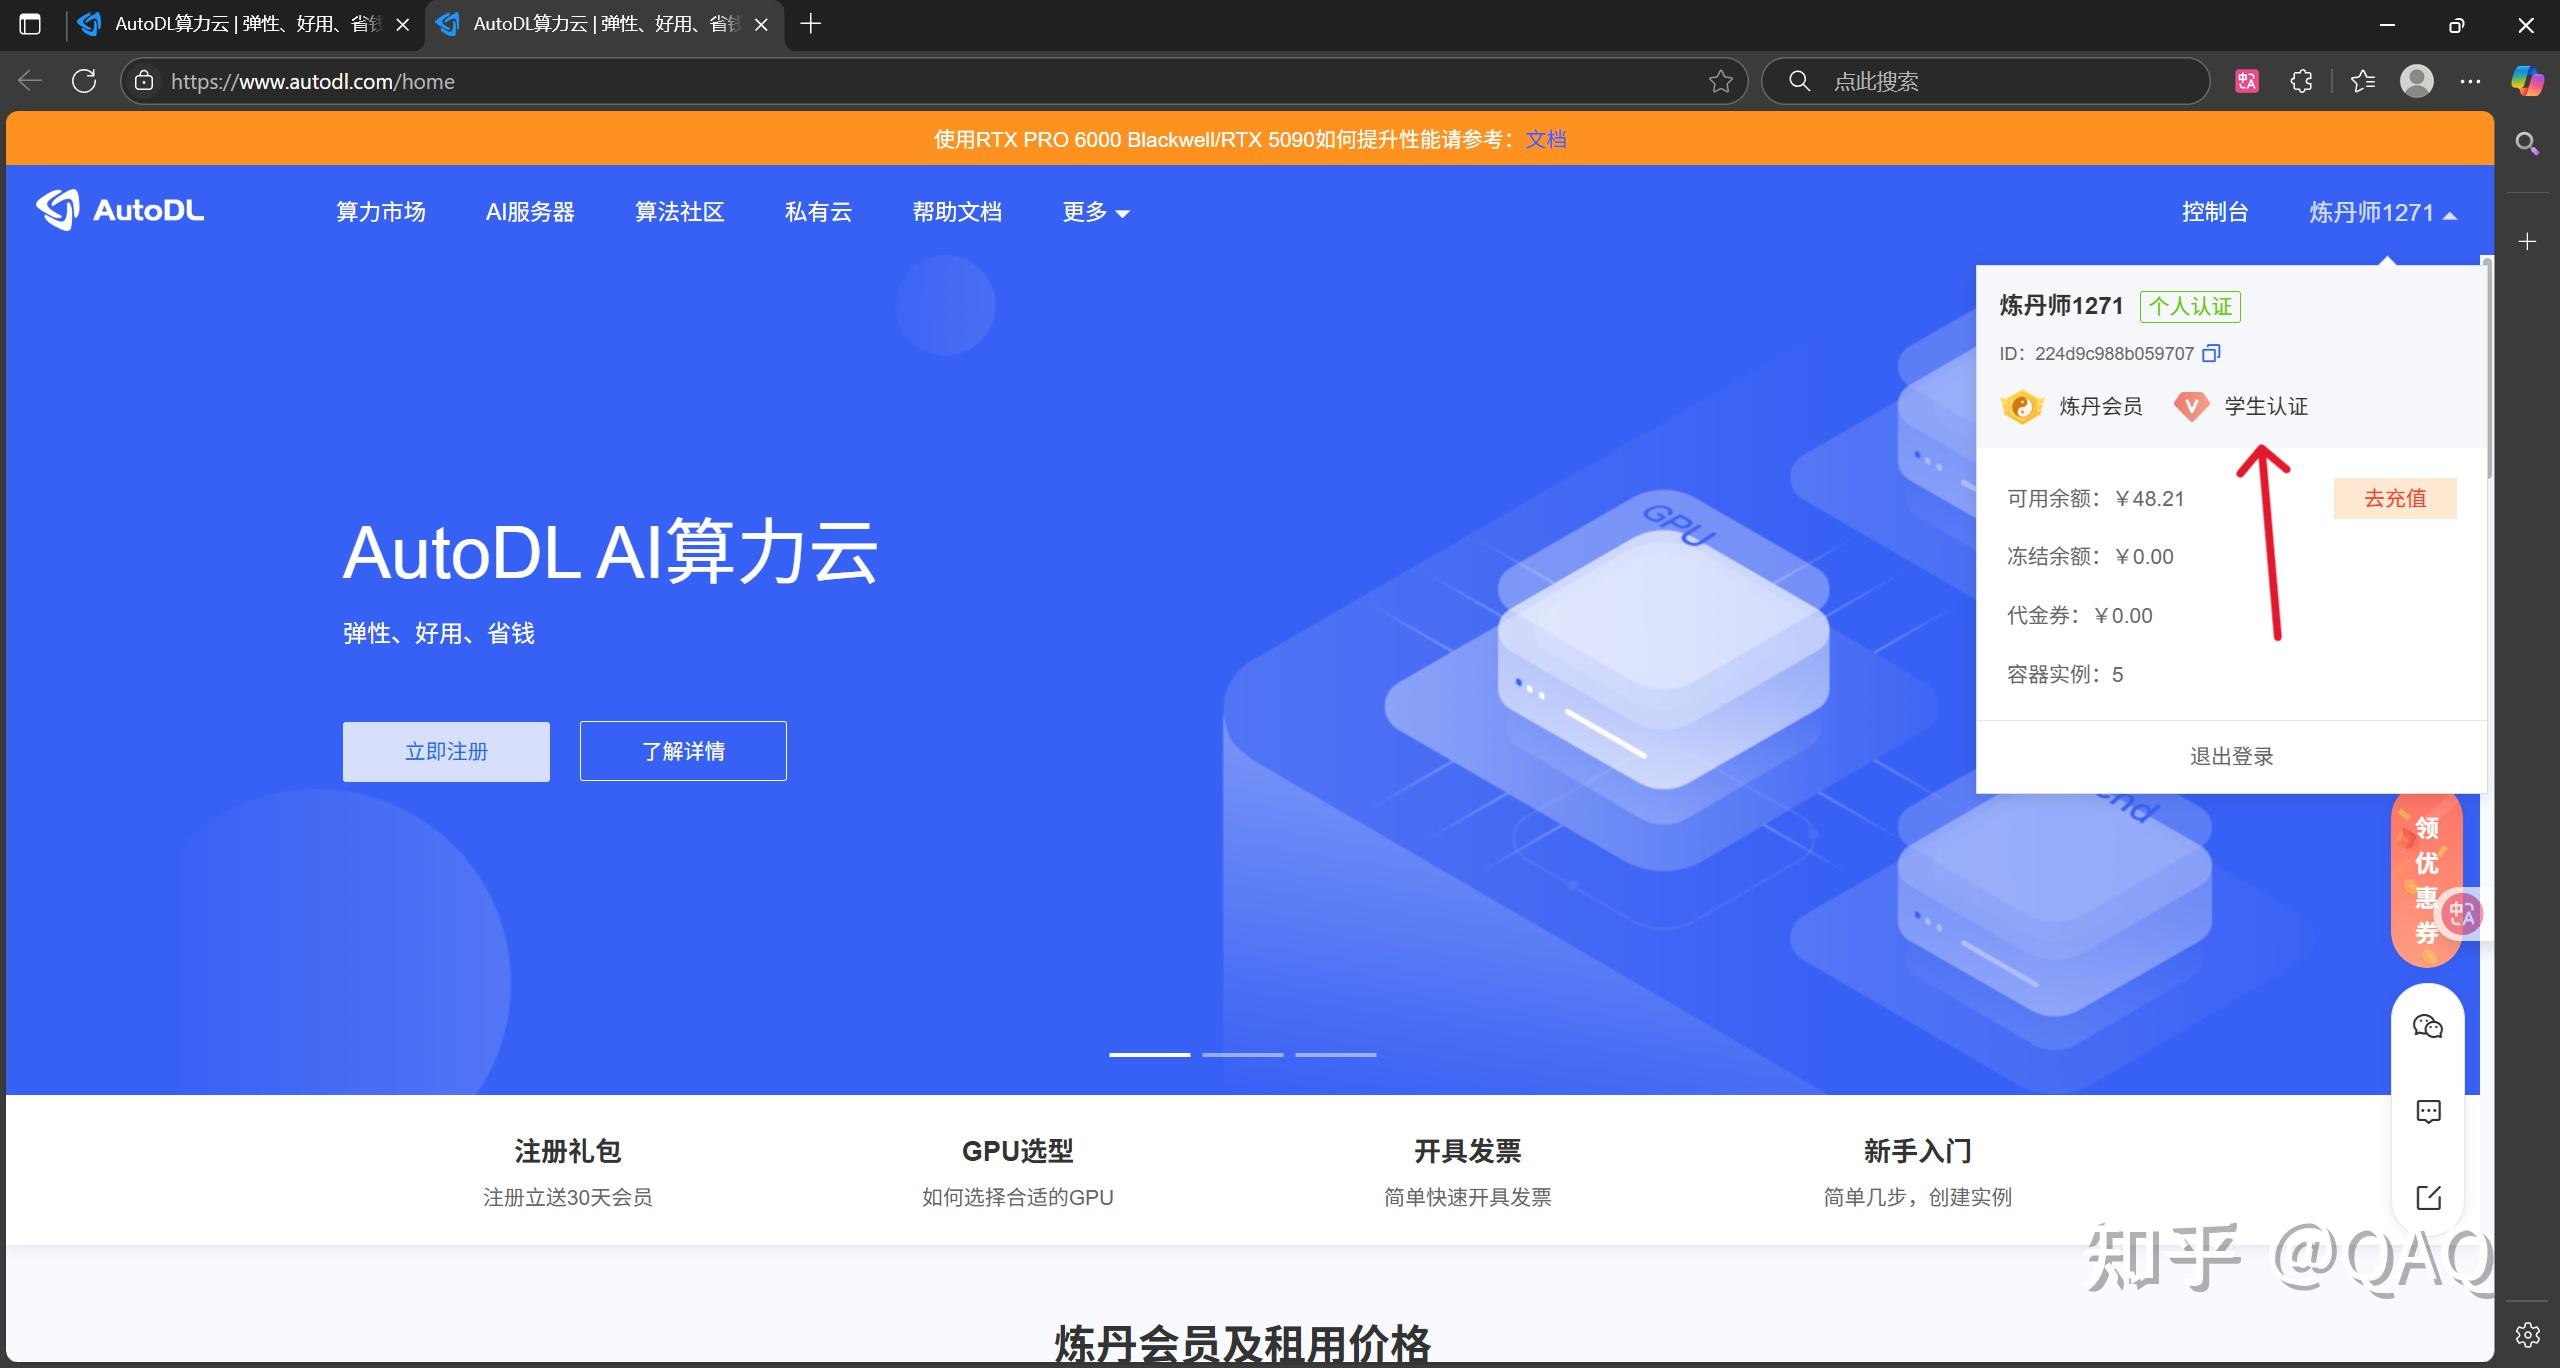2560x1368 pixels.
Task: Copy the user ID with copy icon
Action: coord(2212,353)
